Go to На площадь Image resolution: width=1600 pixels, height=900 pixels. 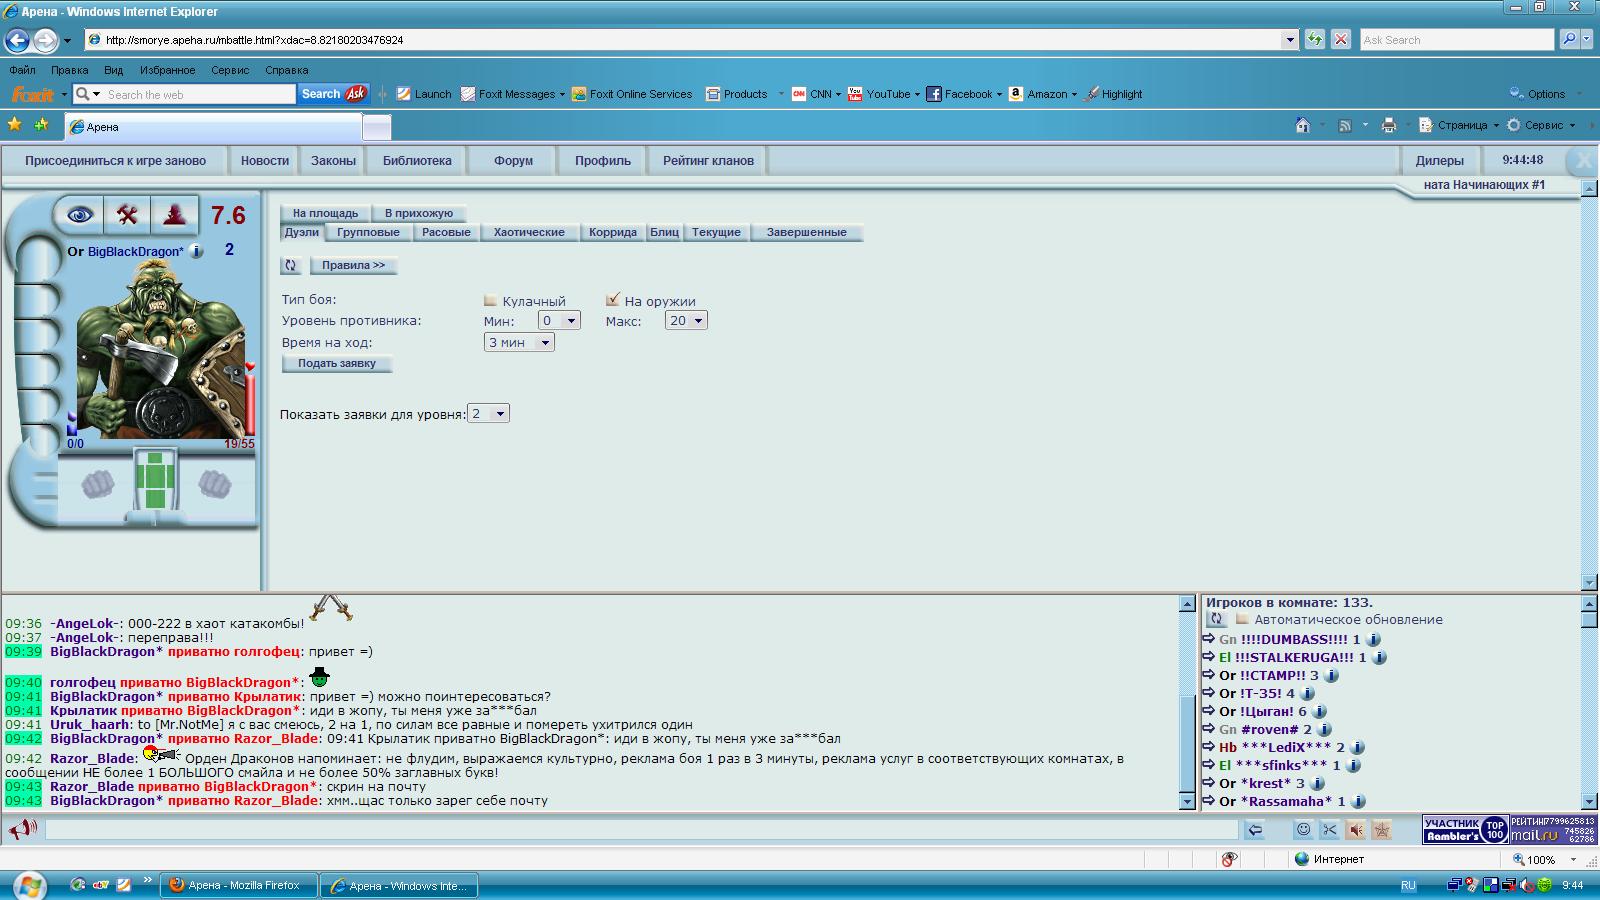[325, 213]
